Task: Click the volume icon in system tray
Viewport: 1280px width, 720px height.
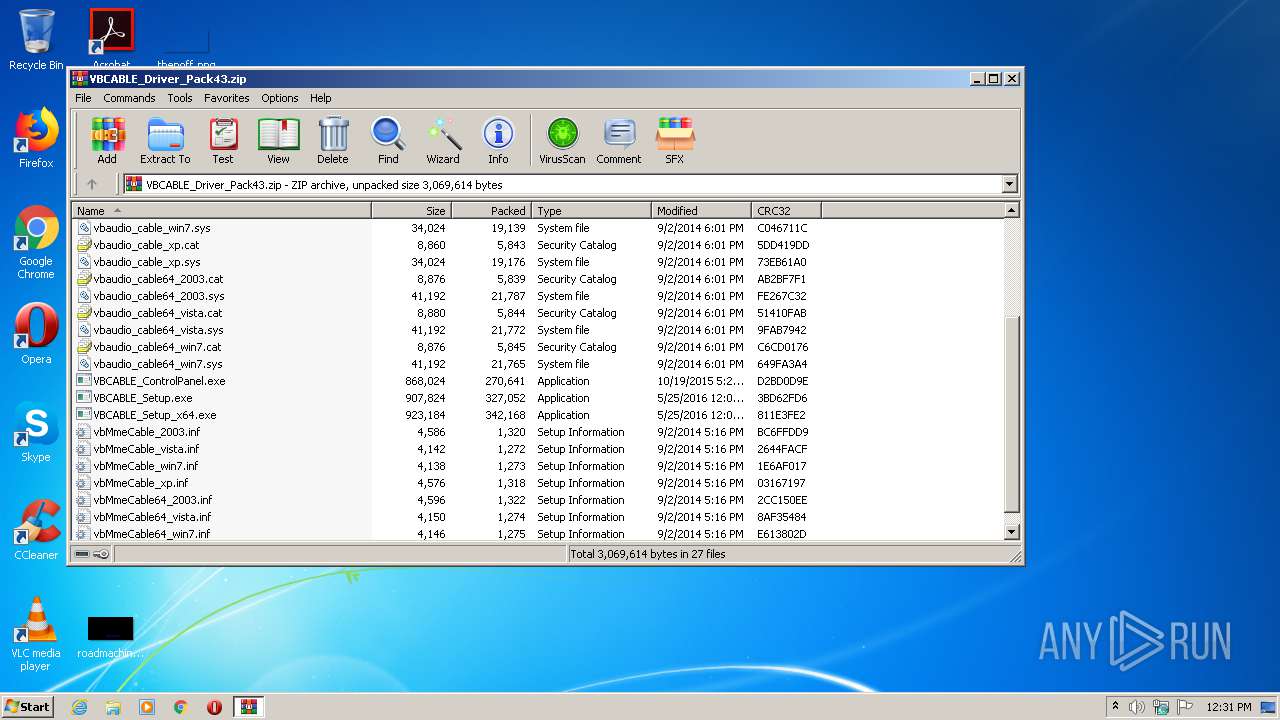Action: (x=1137, y=707)
